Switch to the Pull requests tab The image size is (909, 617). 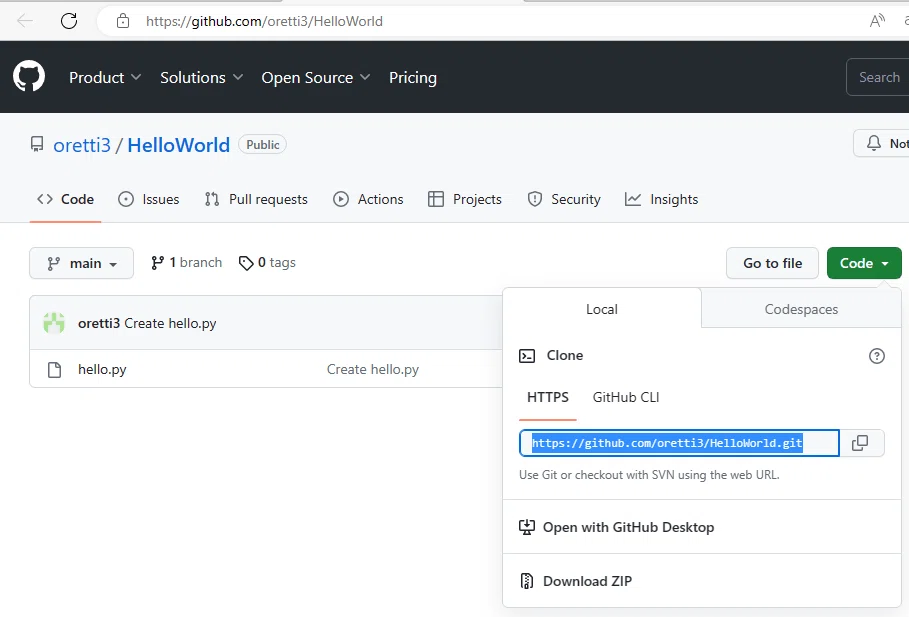click(x=256, y=199)
